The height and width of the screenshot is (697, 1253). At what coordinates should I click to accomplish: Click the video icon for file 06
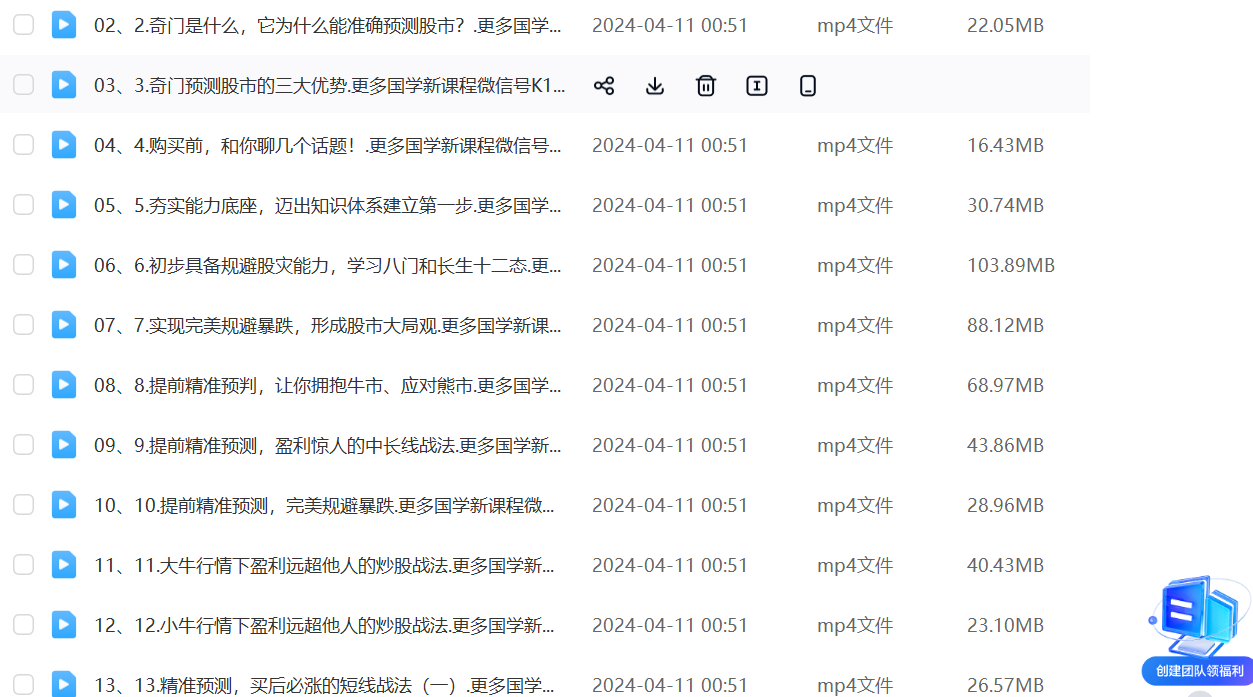64,265
